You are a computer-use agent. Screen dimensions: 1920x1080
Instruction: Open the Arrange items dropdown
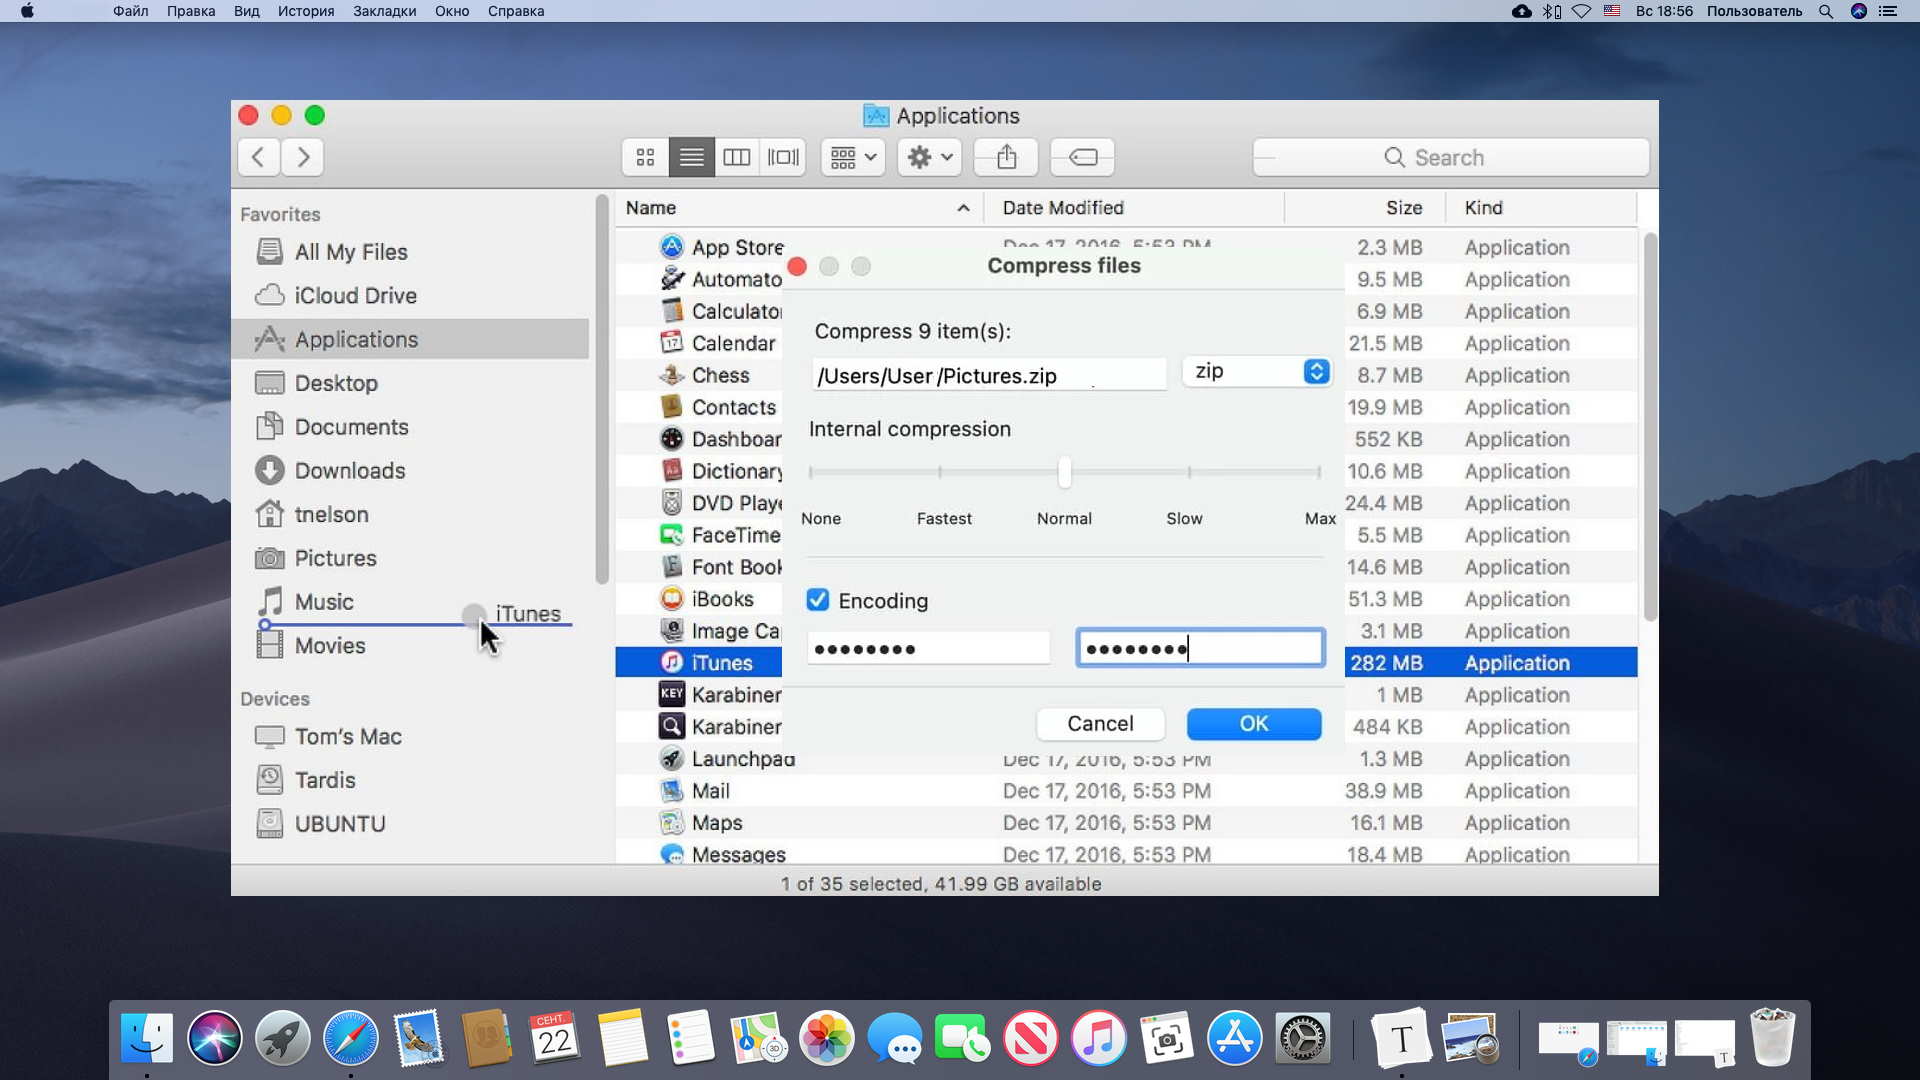click(853, 157)
